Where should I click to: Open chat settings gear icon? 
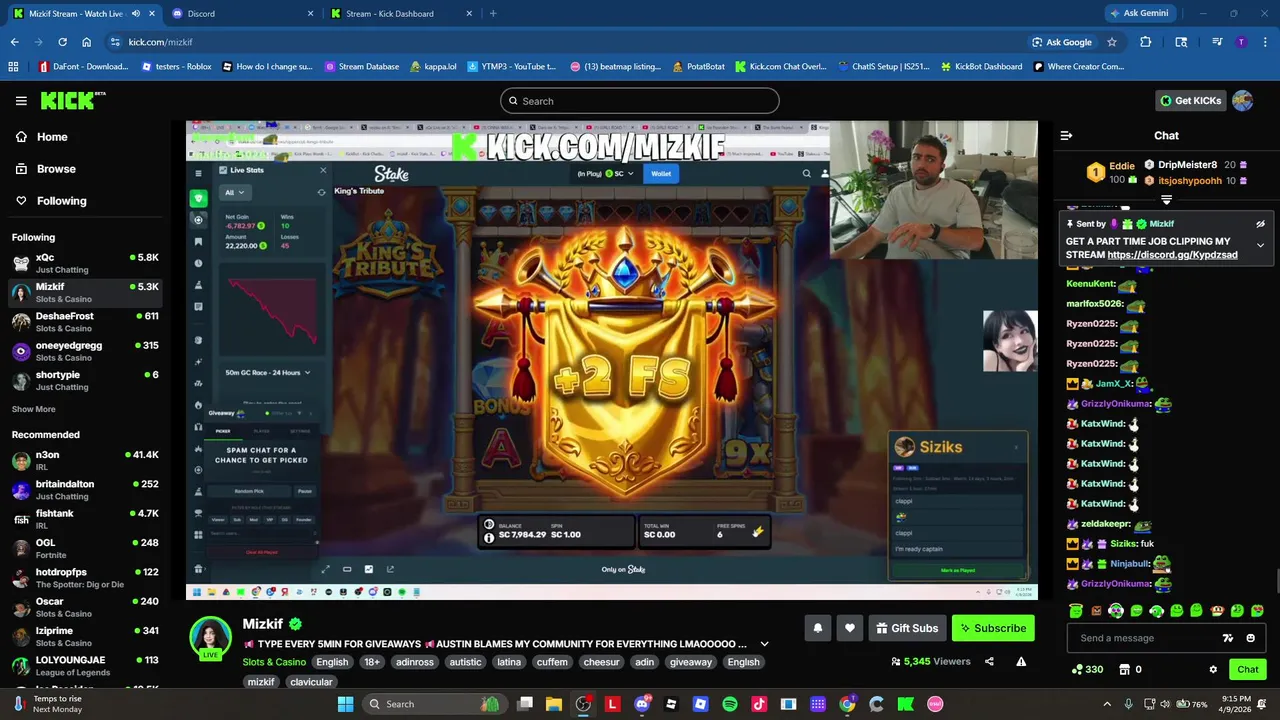(1213, 669)
